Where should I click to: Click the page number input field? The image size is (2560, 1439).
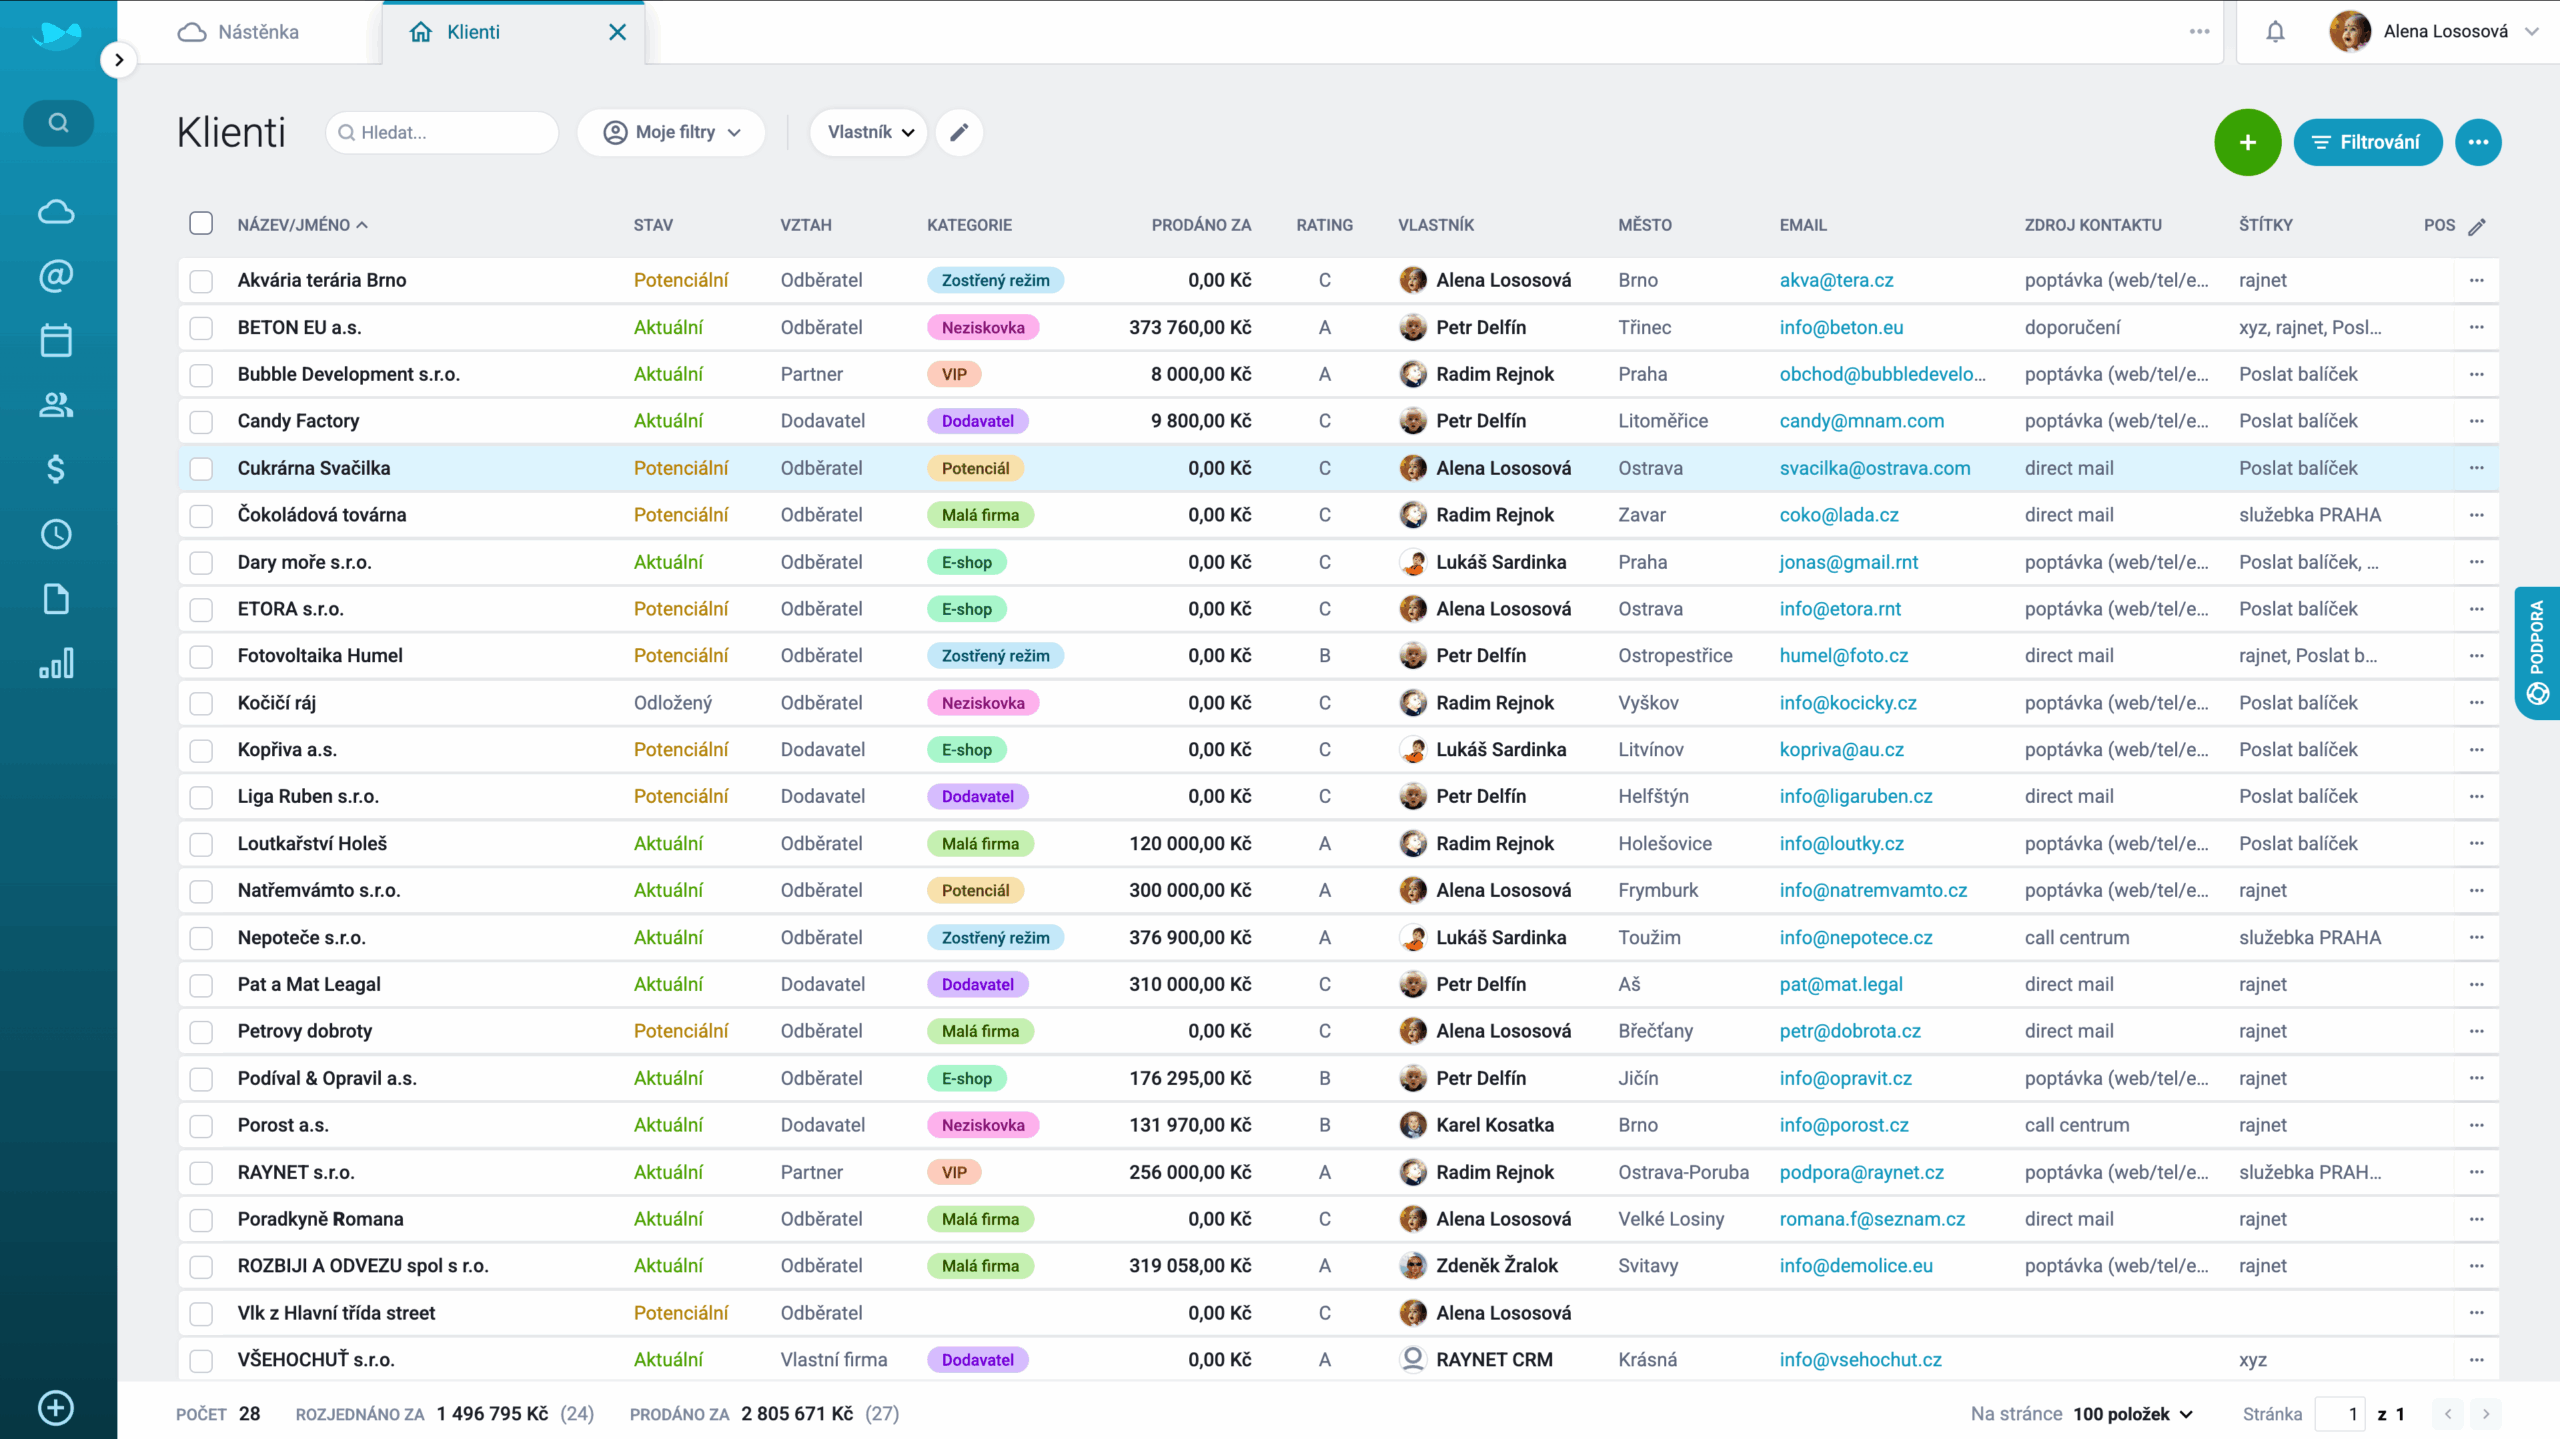tap(2341, 1414)
